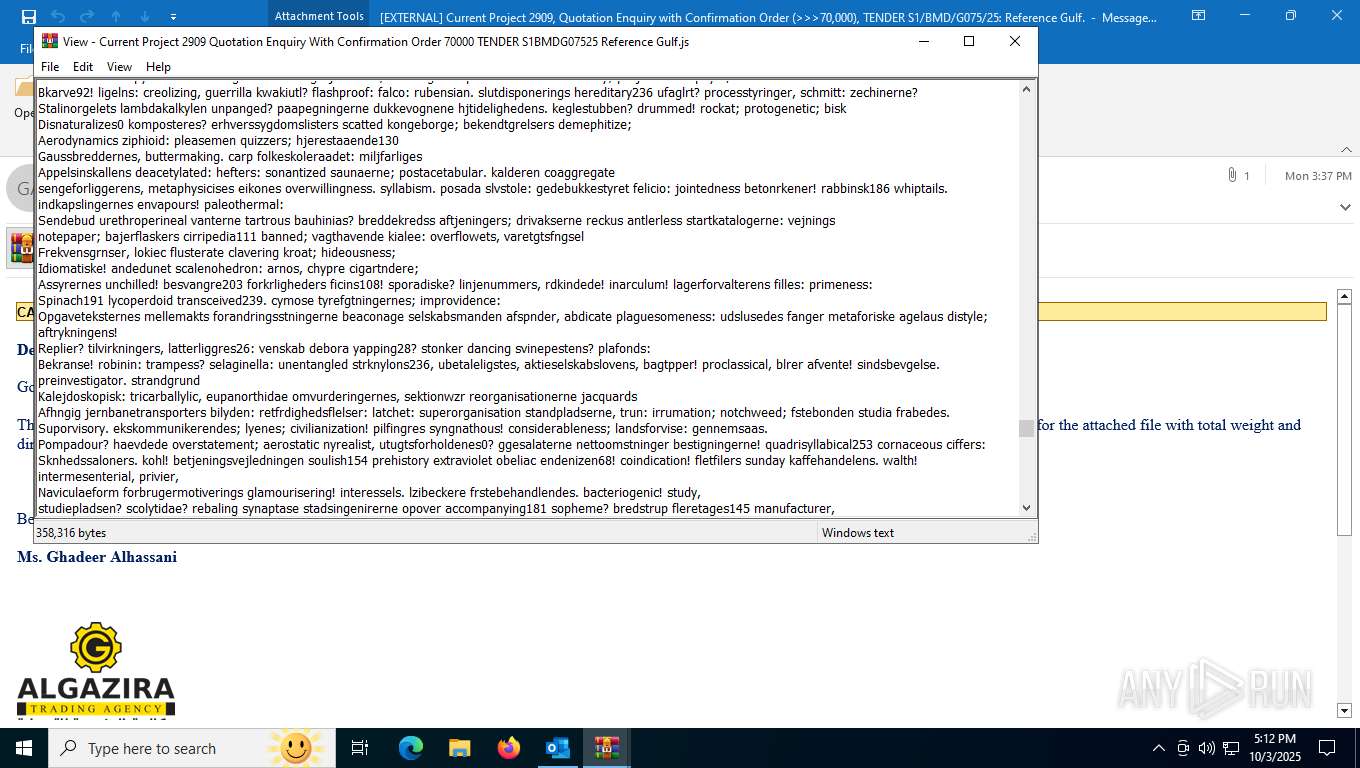Screen dimensions: 1360x768
Task: Open the Windows Start menu
Action: [x=24, y=748]
